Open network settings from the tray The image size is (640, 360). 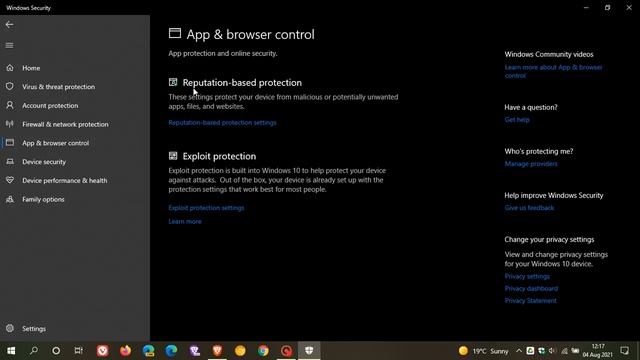(564, 351)
